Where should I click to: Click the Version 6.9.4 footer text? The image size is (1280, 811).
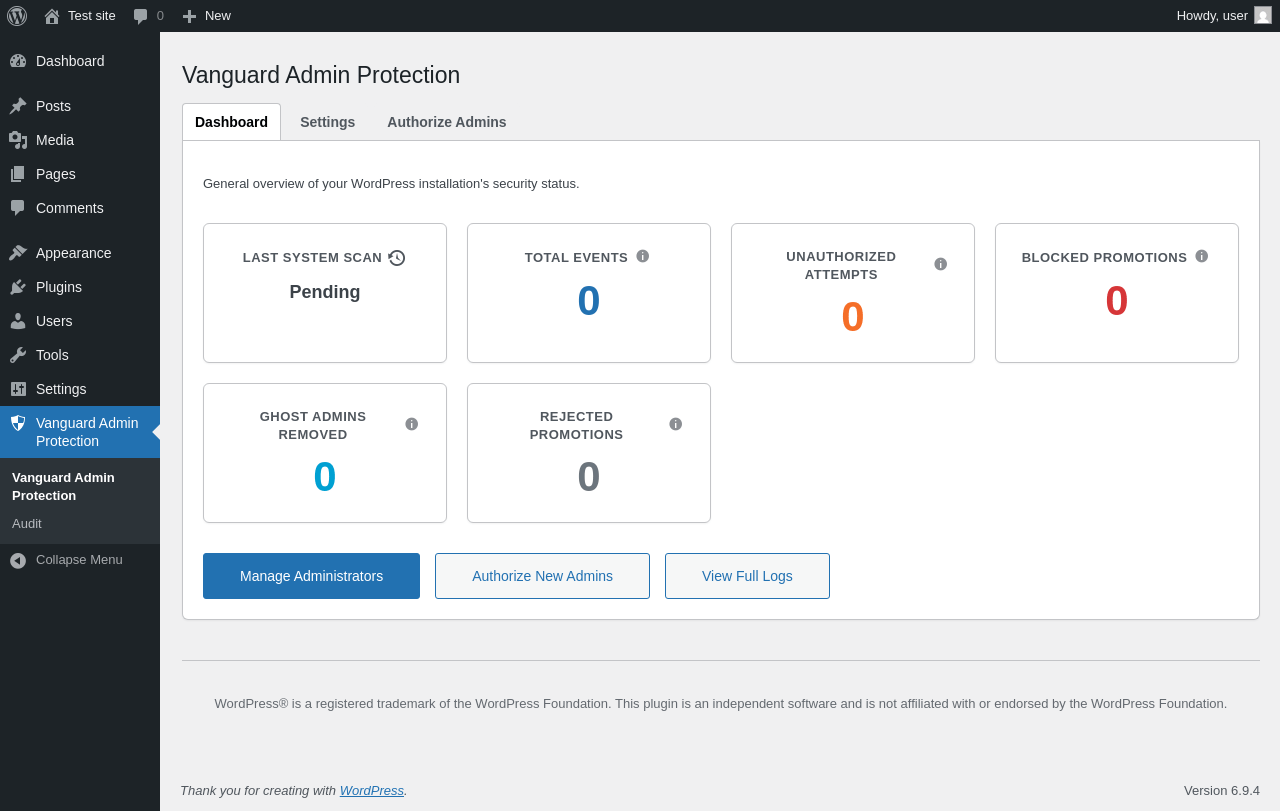pyautogui.click(x=1222, y=790)
